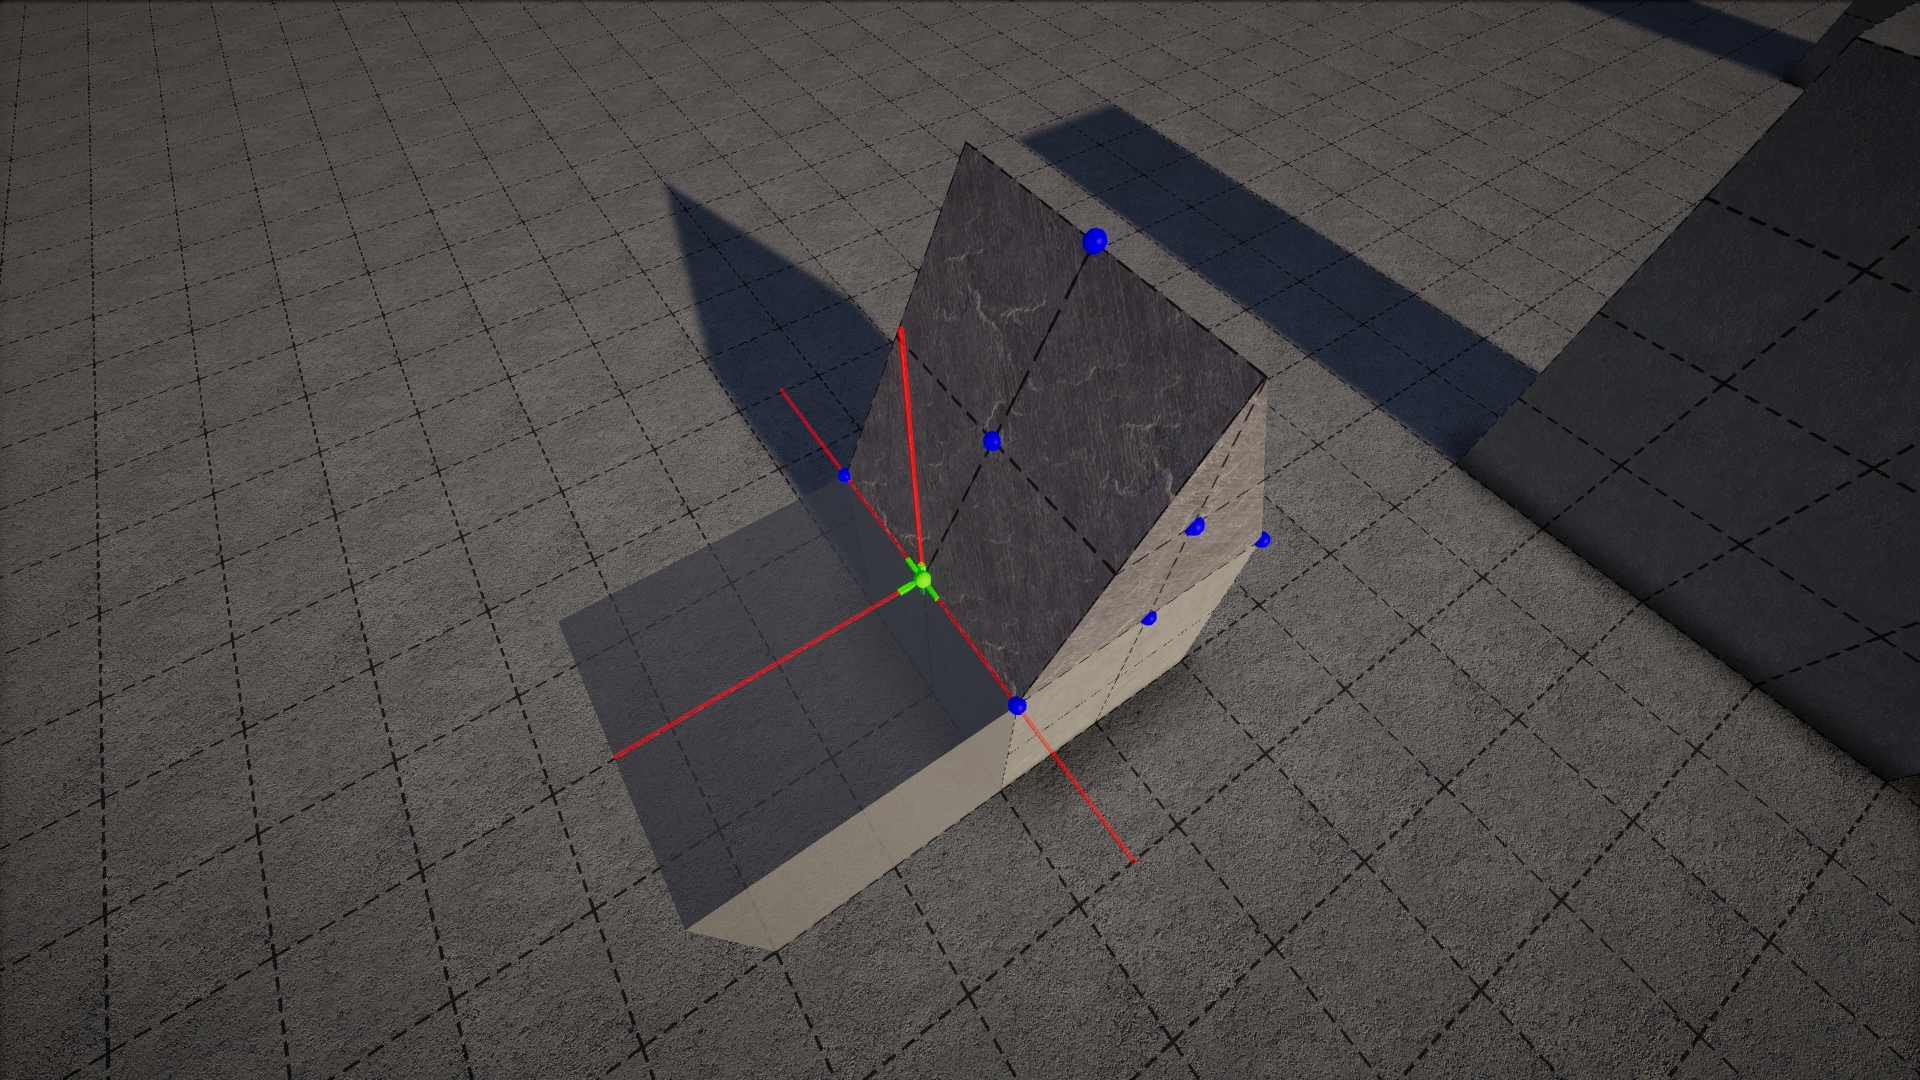Click the top-right corner of the sloped face
Viewport: 1920px width, 1080px height.
click(1265, 378)
